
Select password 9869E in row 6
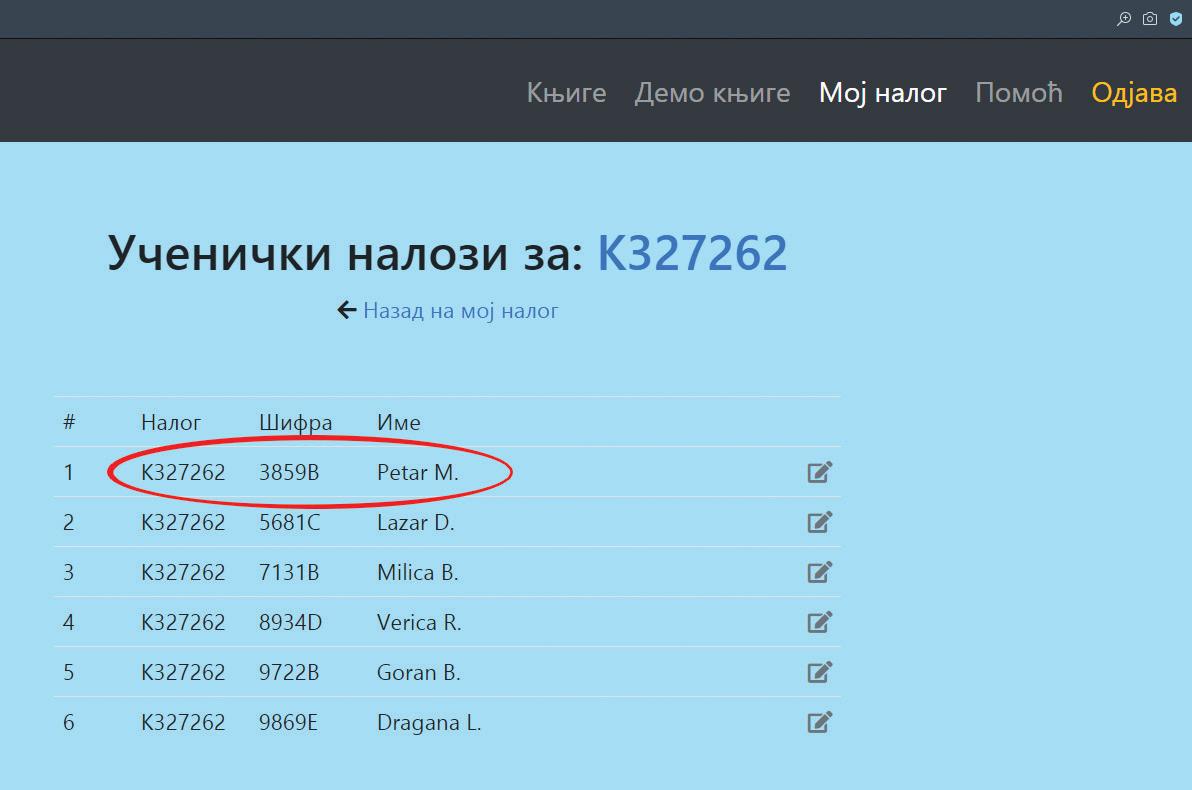(288, 722)
